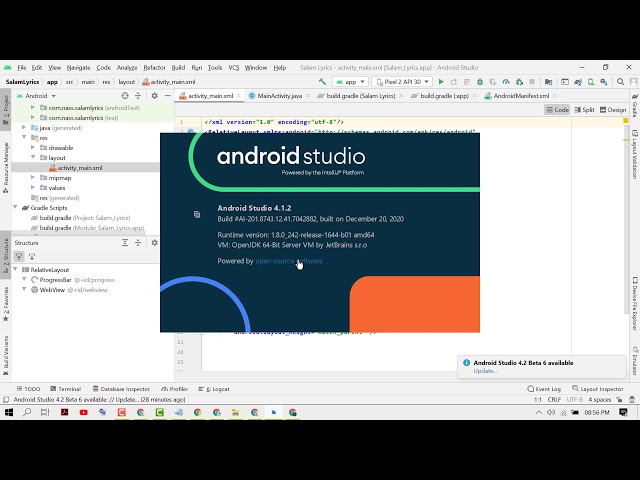Viewport: 640px width, 480px height.
Task: Click the Apply Changes icon next to Run
Action: pyautogui.click(x=454, y=82)
